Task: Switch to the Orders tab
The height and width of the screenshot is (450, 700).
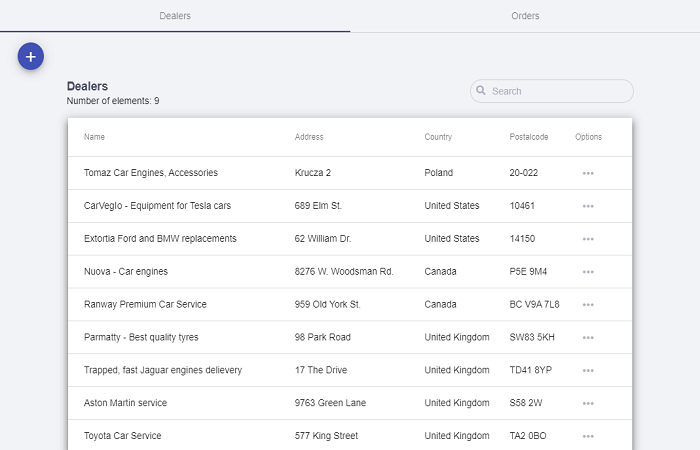Action: coord(525,16)
